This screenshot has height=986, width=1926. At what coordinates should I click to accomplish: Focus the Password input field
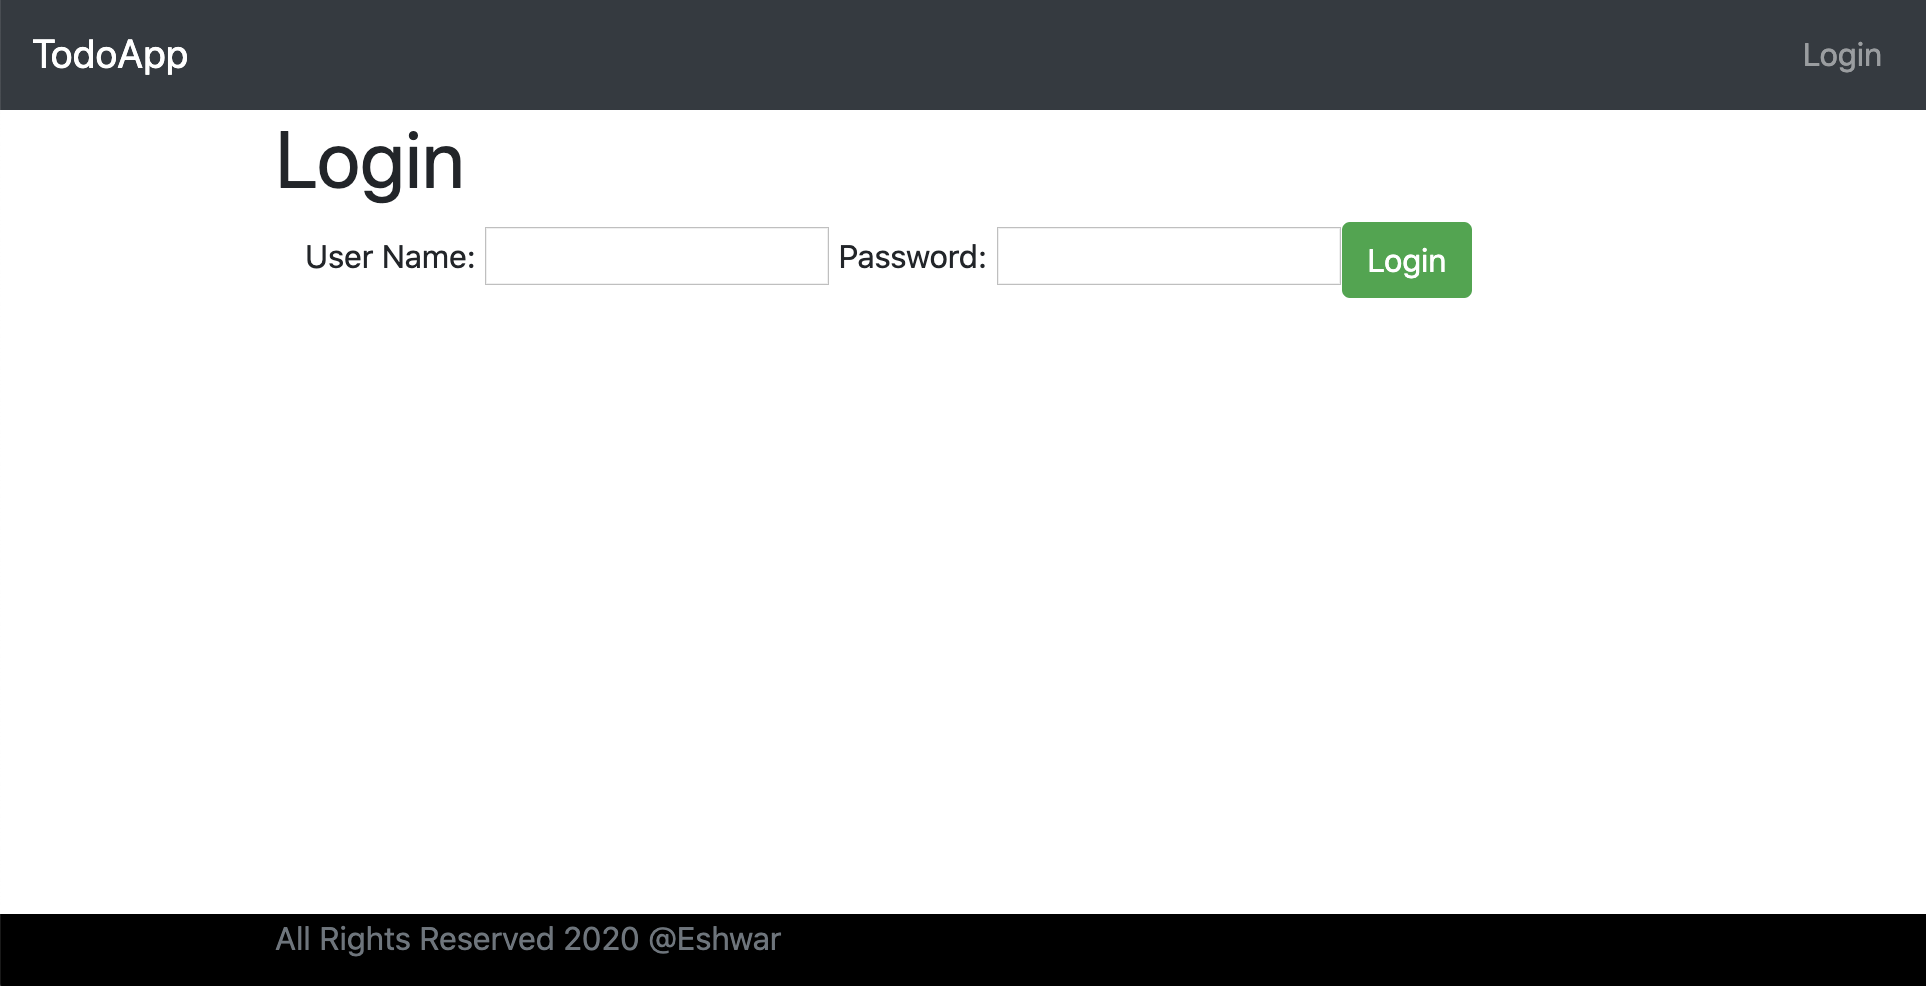(1168, 256)
